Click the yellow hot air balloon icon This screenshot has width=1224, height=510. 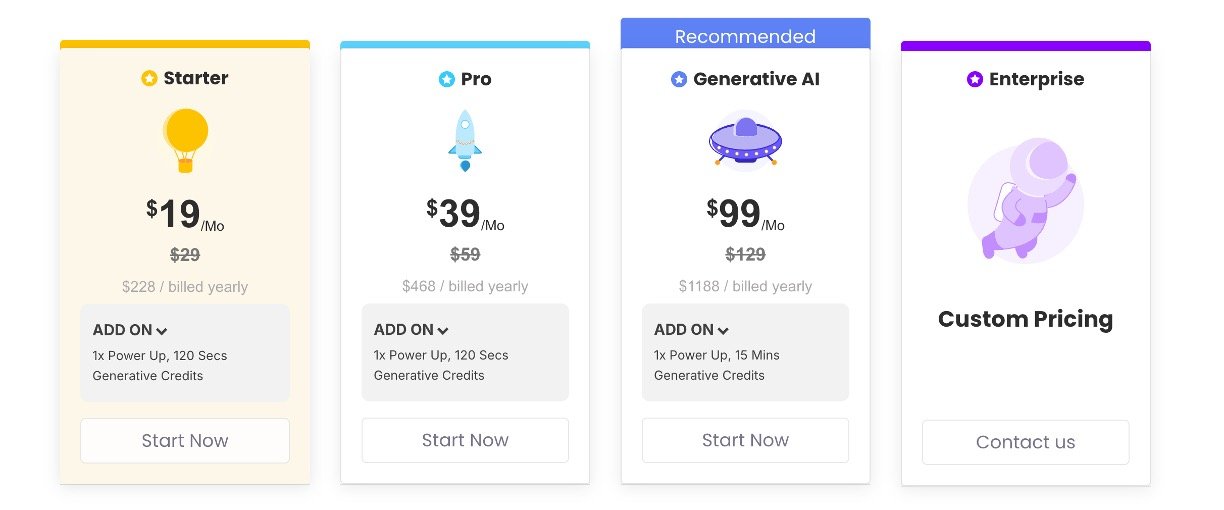tap(185, 140)
